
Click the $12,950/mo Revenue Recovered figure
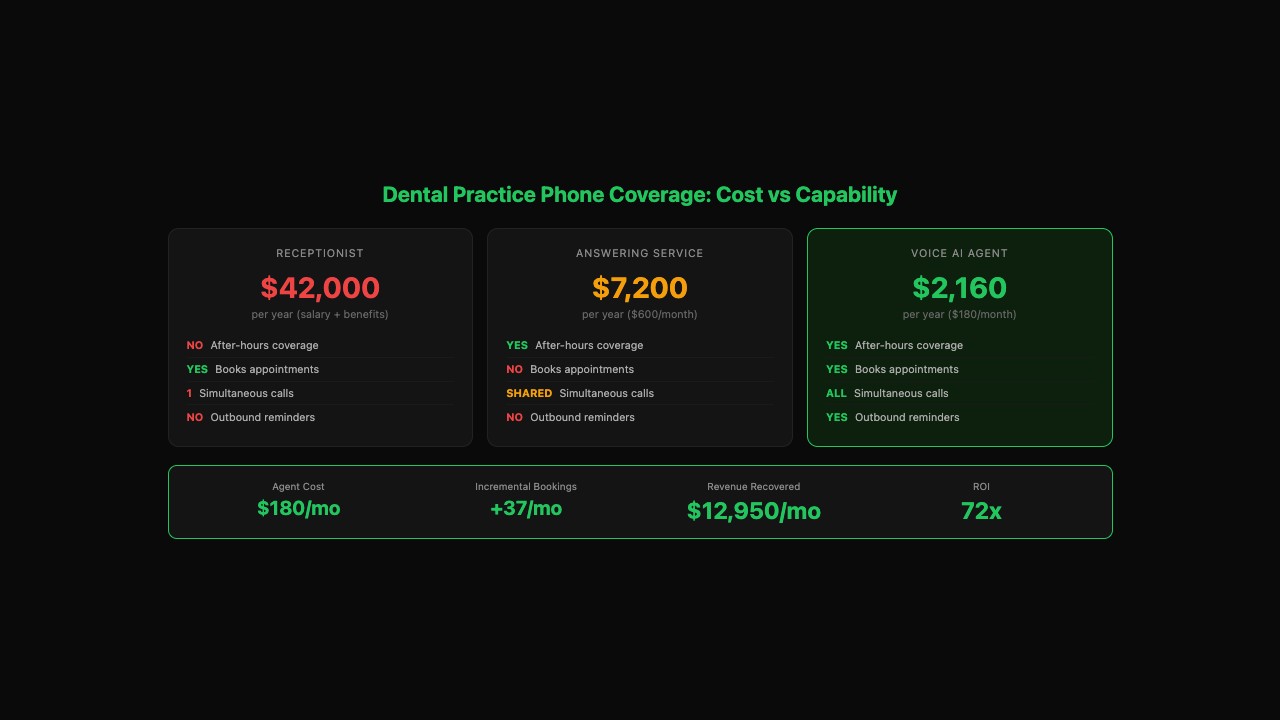tap(754, 510)
